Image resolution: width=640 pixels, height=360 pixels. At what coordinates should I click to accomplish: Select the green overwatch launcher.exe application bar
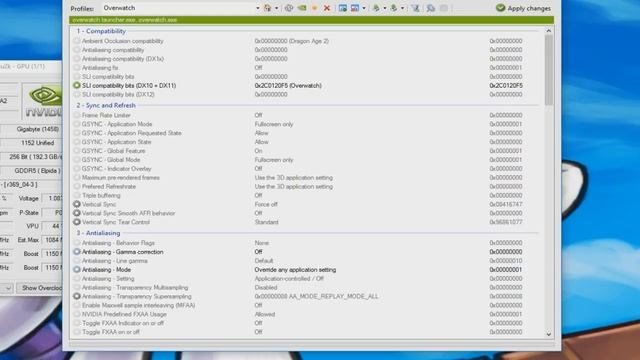[x=311, y=20]
